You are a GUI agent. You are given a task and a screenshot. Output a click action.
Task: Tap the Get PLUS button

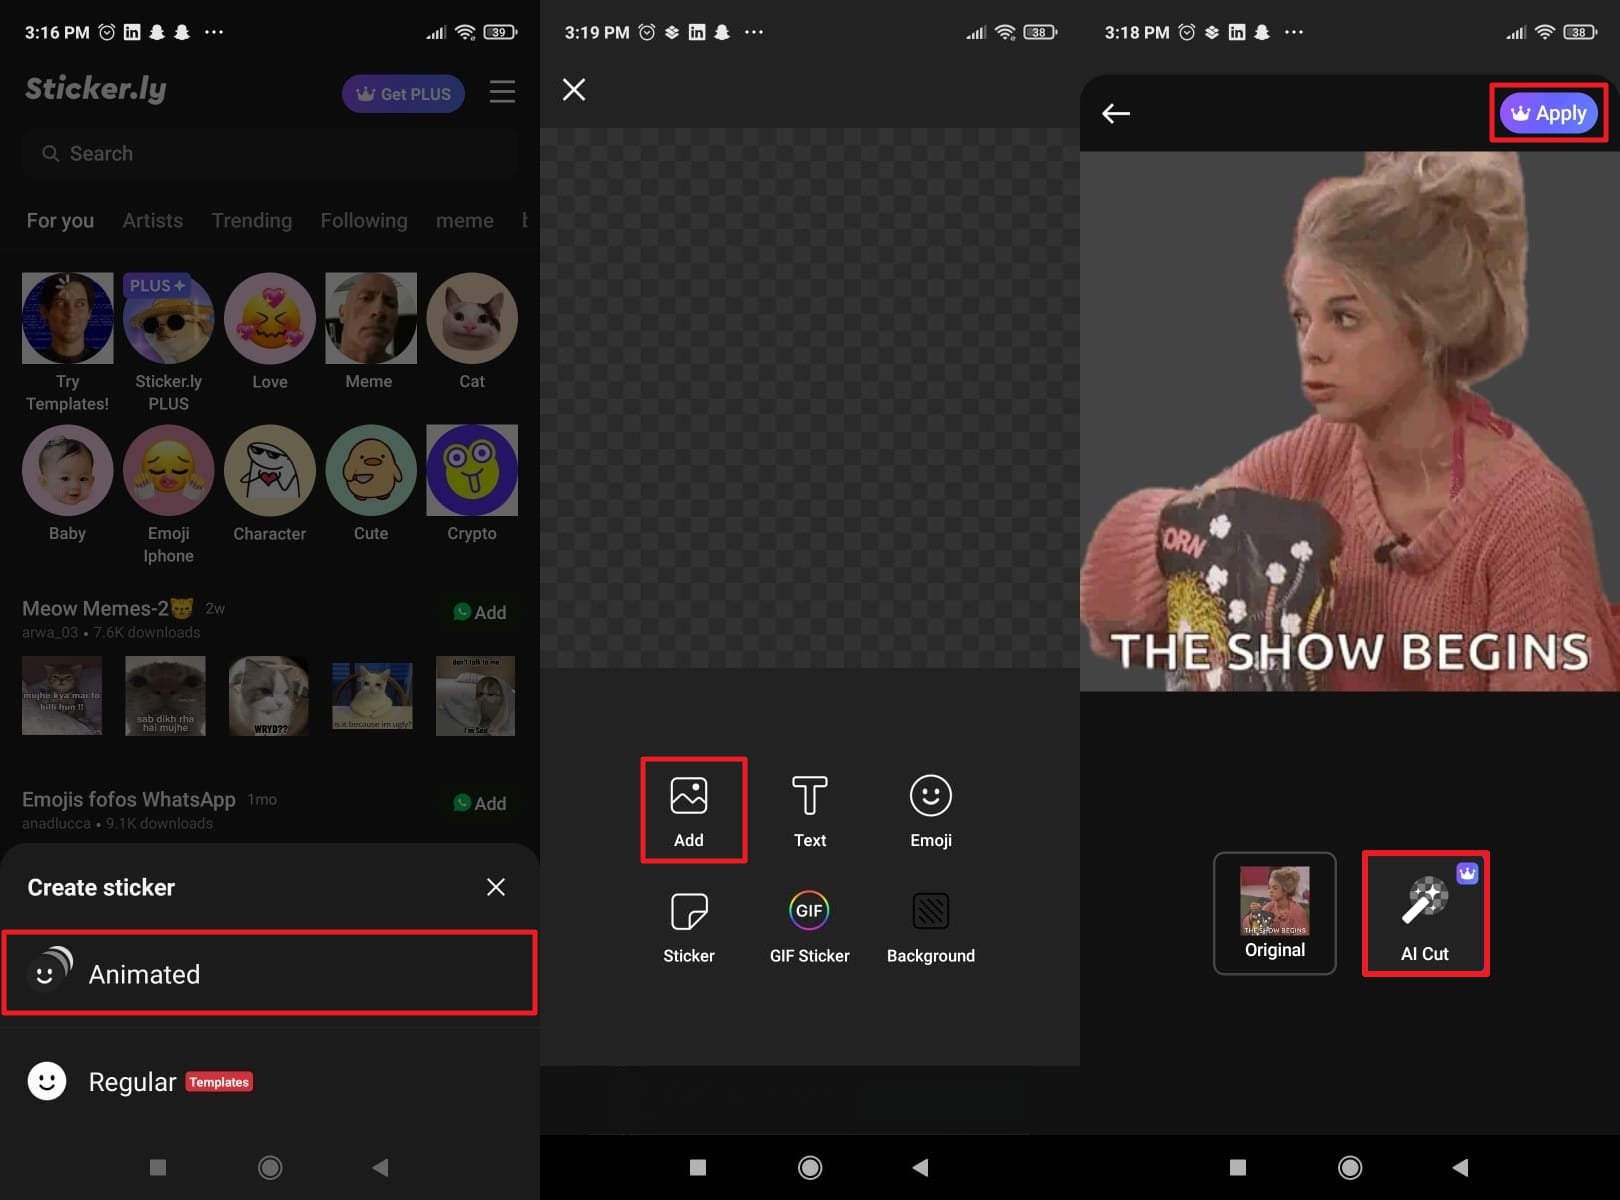click(403, 94)
